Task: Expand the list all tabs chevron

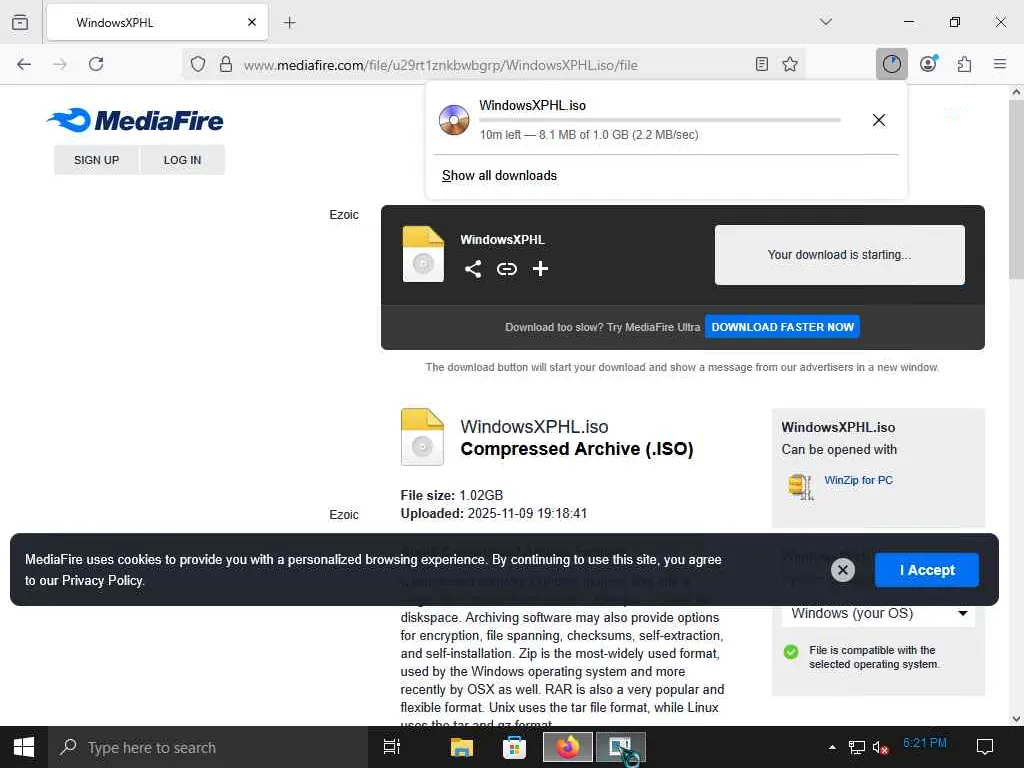Action: coord(825,22)
